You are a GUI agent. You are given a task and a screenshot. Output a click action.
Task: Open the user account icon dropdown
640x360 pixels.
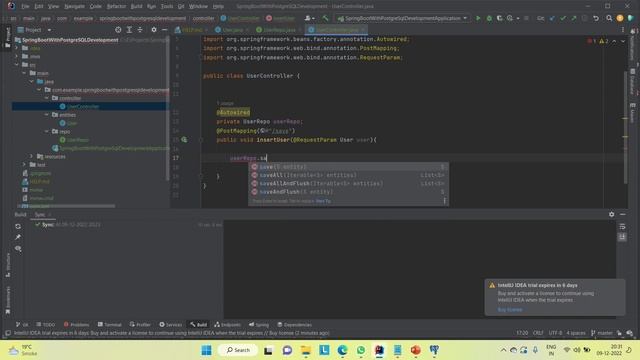[309, 18]
